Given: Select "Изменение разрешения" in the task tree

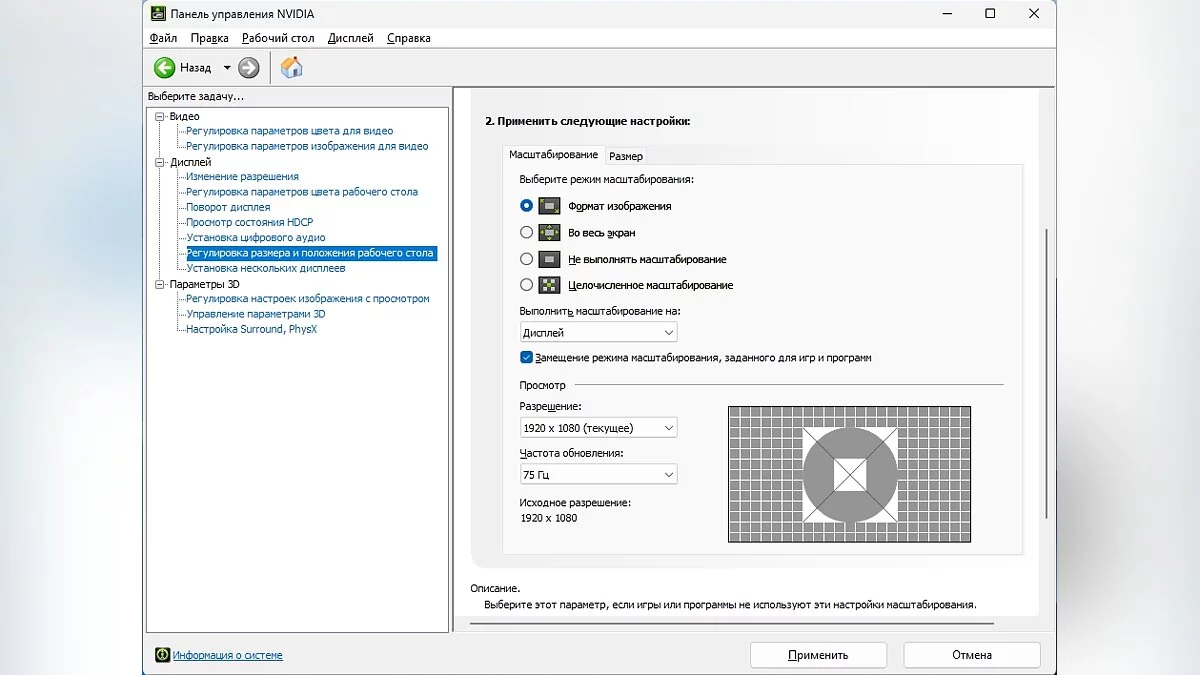Looking at the screenshot, I should [242, 177].
